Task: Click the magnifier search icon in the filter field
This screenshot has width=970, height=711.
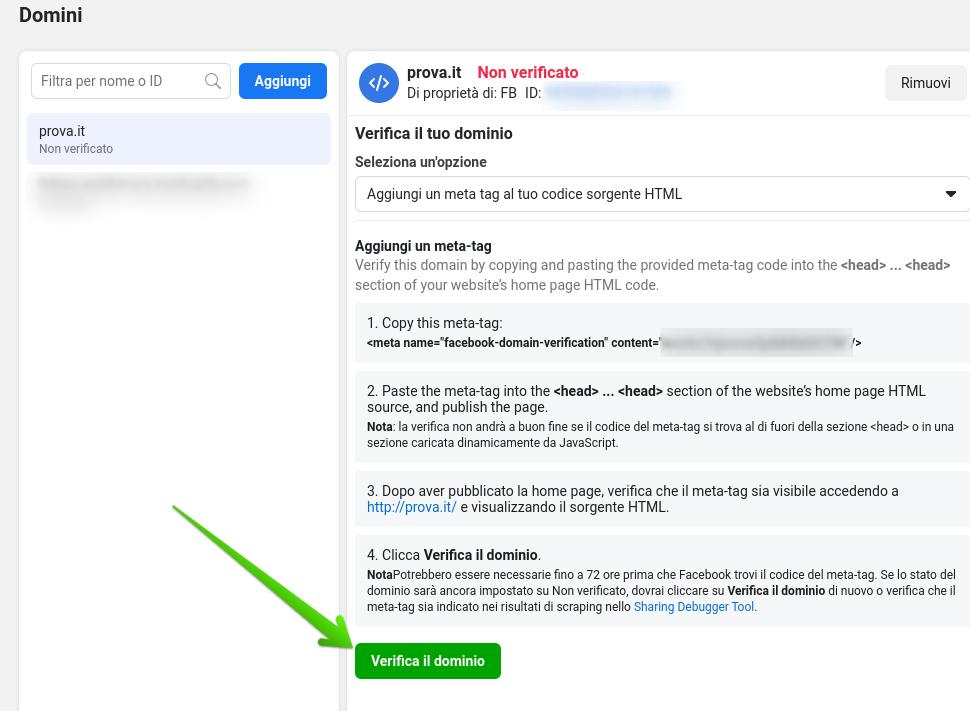Action: (213, 81)
